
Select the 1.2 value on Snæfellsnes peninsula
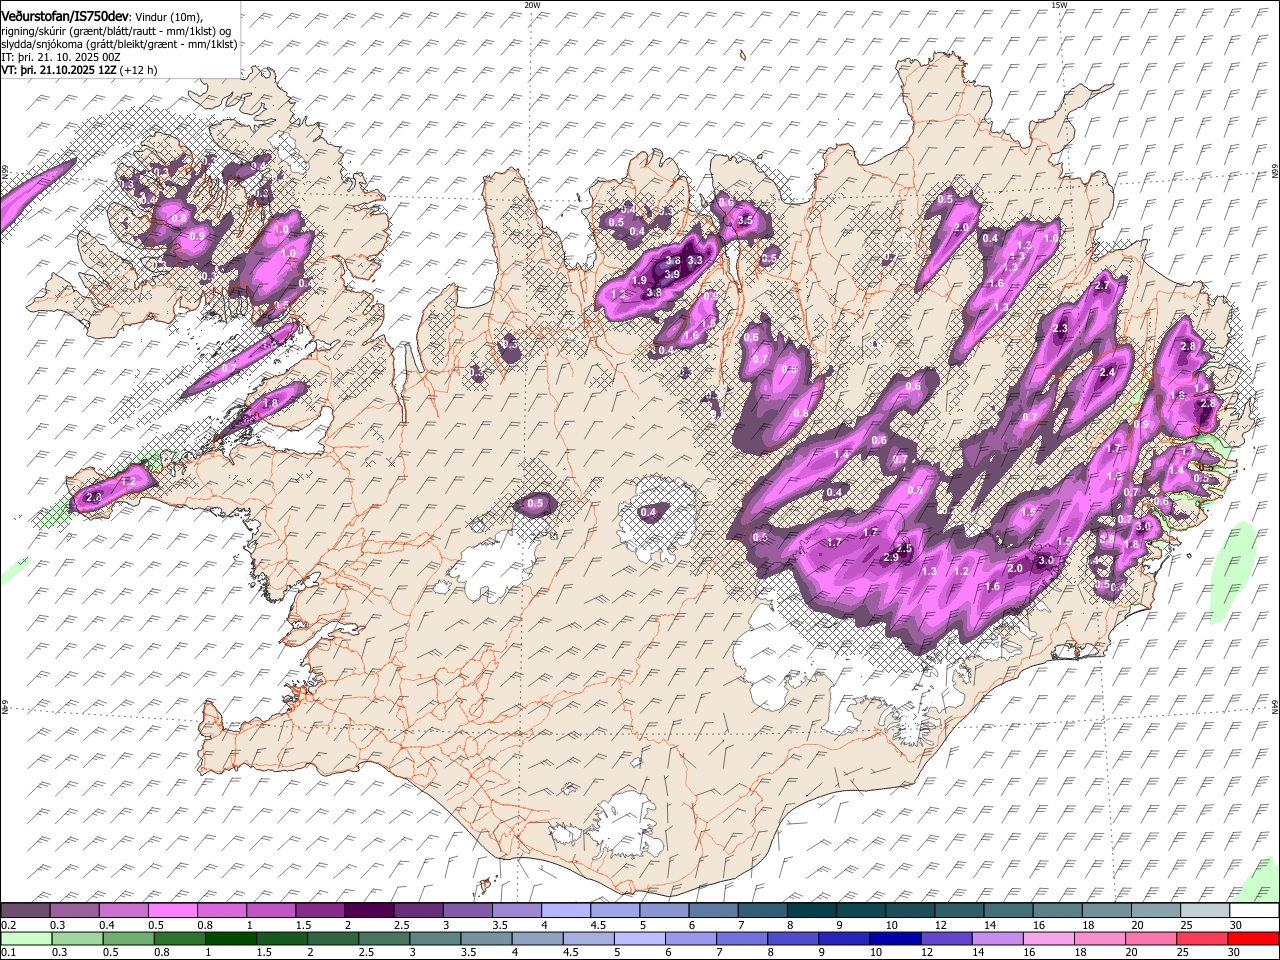(x=128, y=481)
